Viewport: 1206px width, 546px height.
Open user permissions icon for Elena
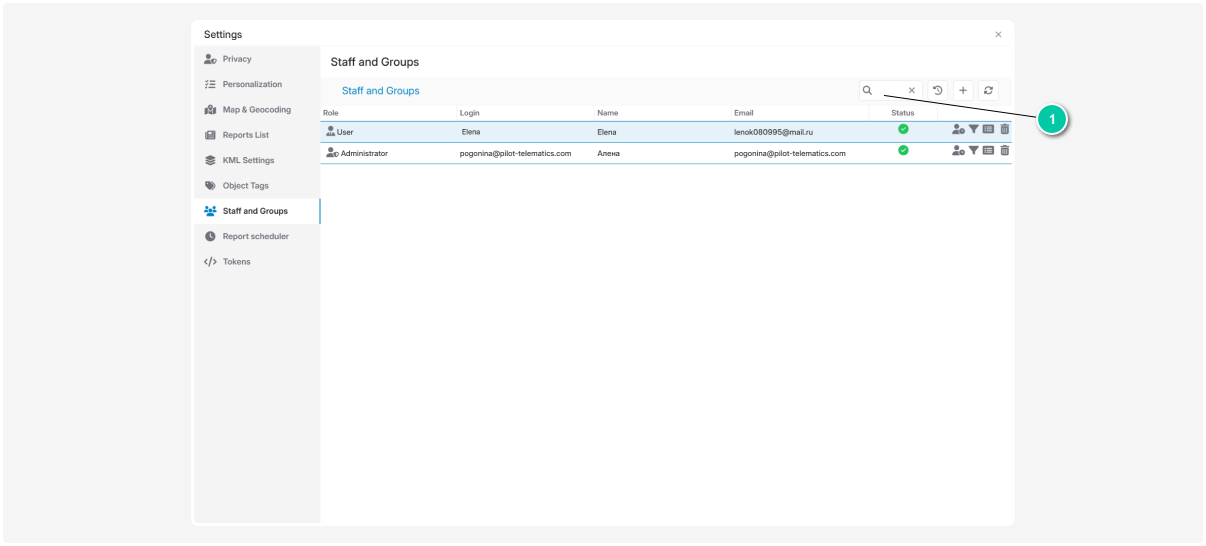958,129
